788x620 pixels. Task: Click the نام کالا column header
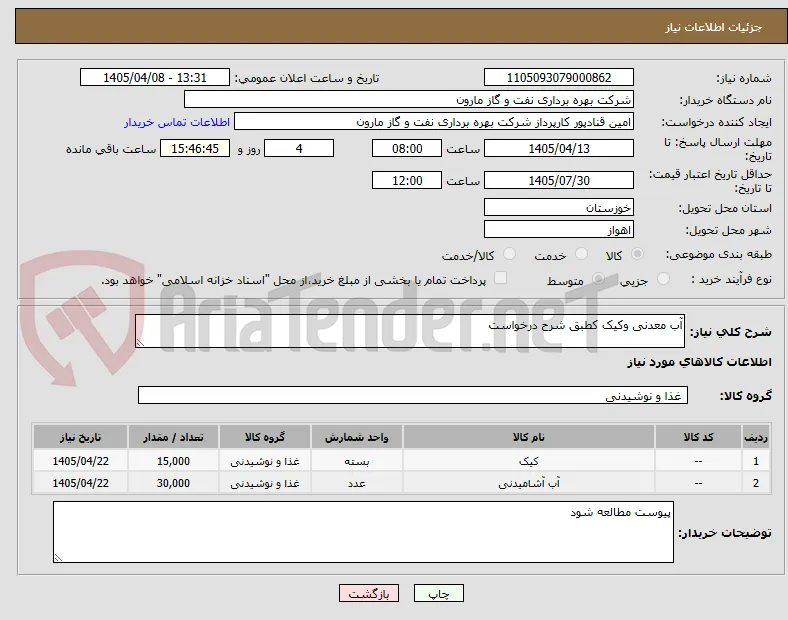coord(529,437)
